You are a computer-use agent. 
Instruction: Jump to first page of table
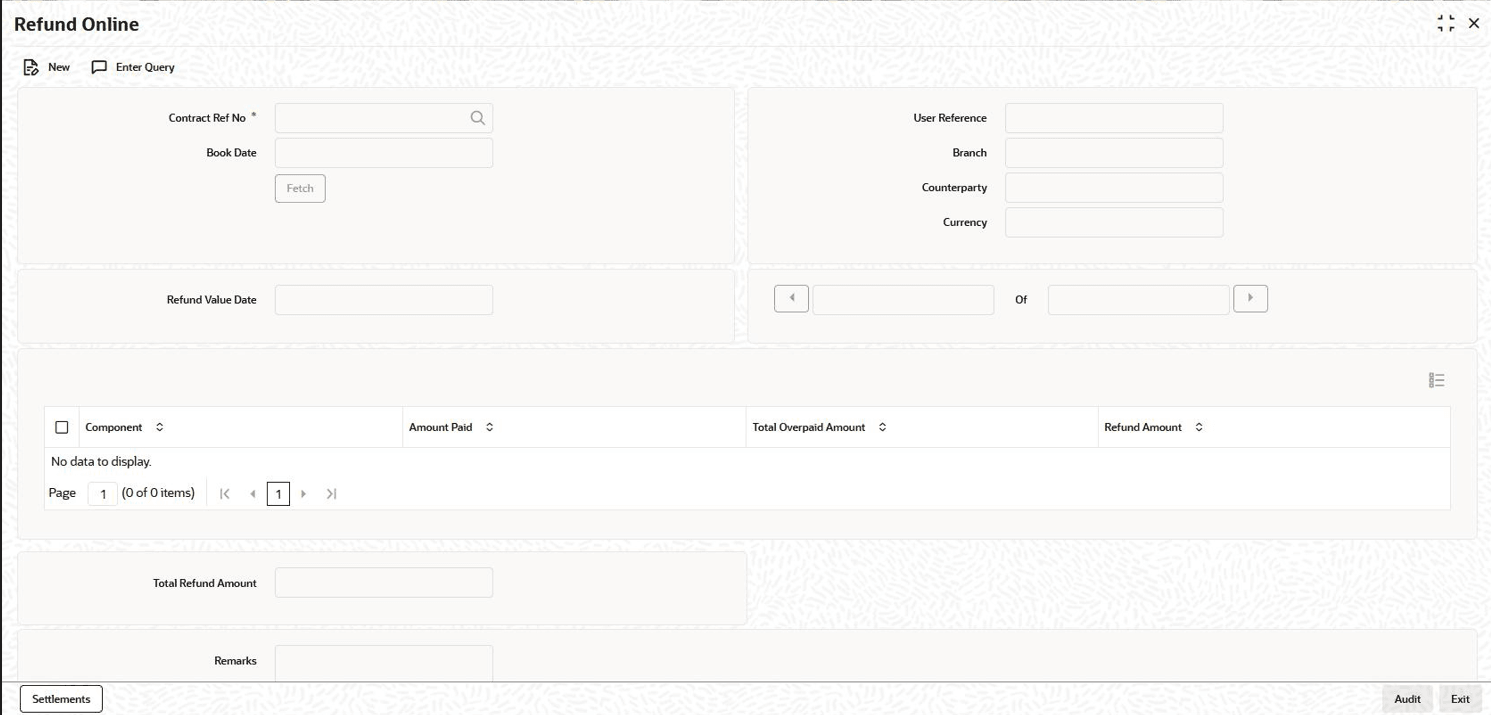(x=225, y=494)
